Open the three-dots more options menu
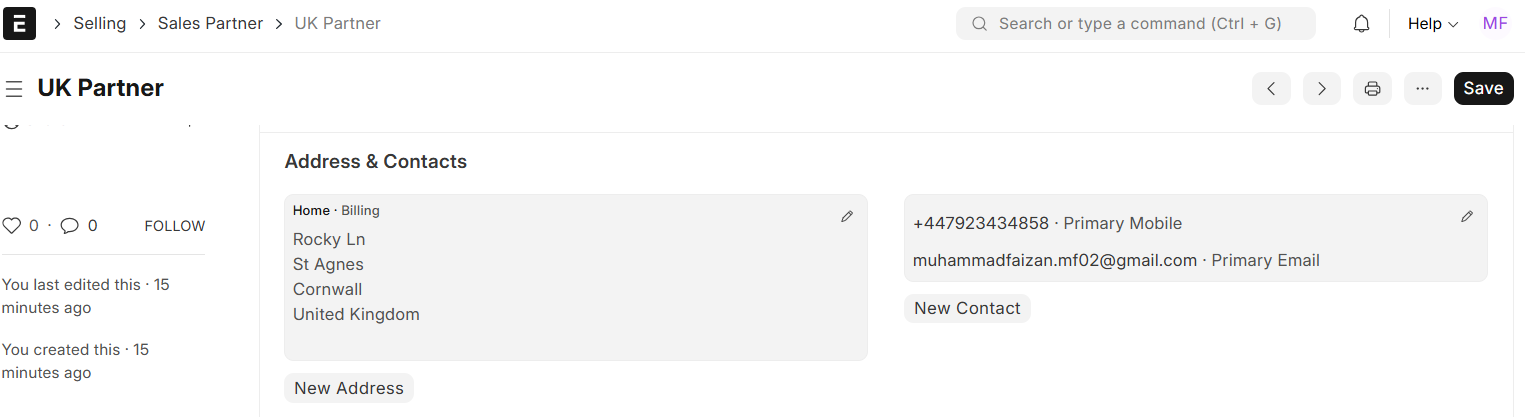Image resolution: width=1525 pixels, height=417 pixels. click(1423, 88)
